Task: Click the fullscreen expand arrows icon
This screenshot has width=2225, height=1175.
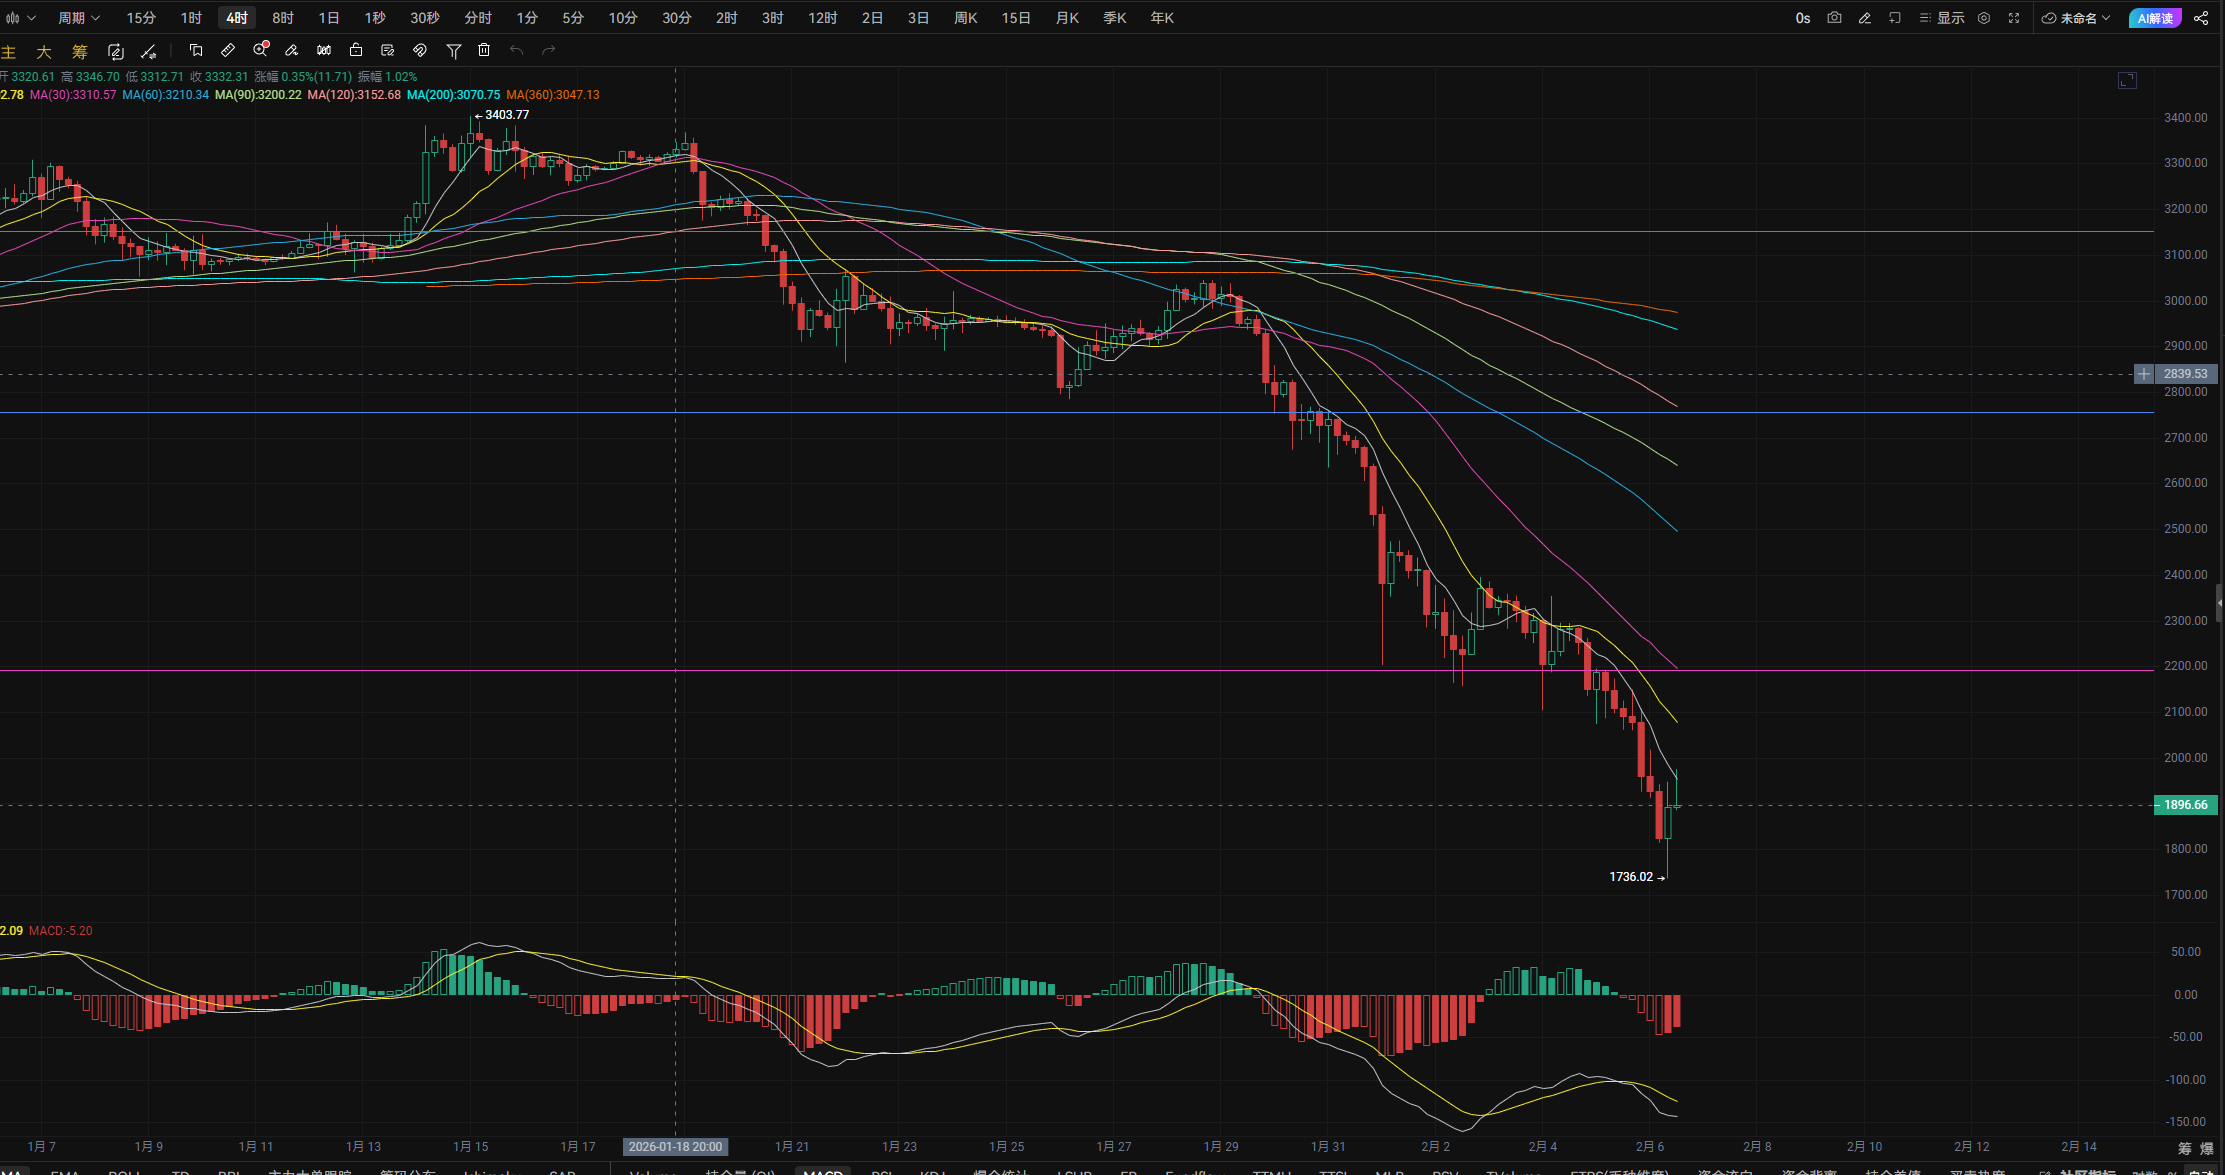Action: [2014, 18]
